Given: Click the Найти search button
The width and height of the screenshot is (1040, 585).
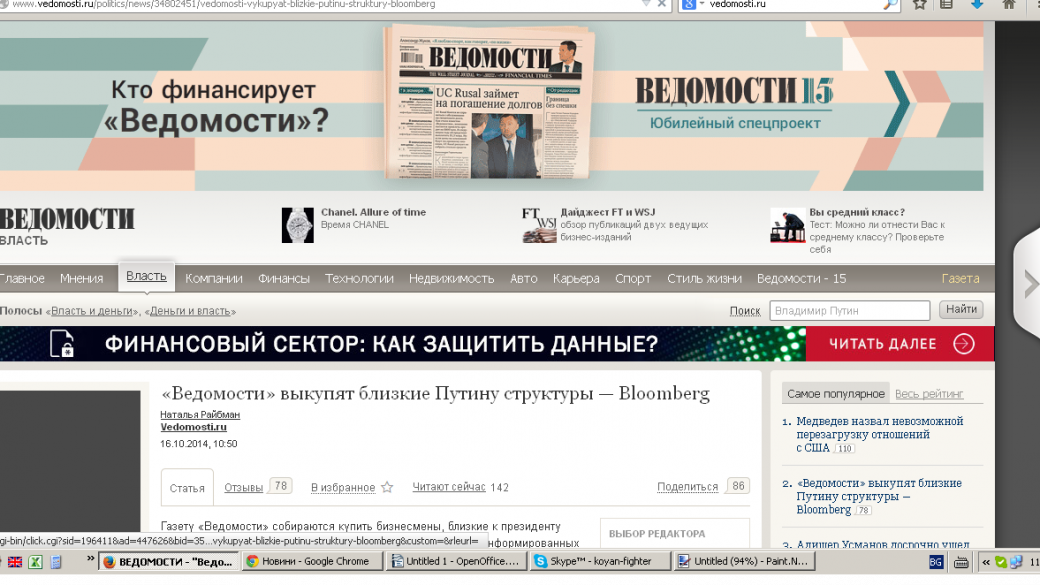Looking at the screenshot, I should coord(961,310).
